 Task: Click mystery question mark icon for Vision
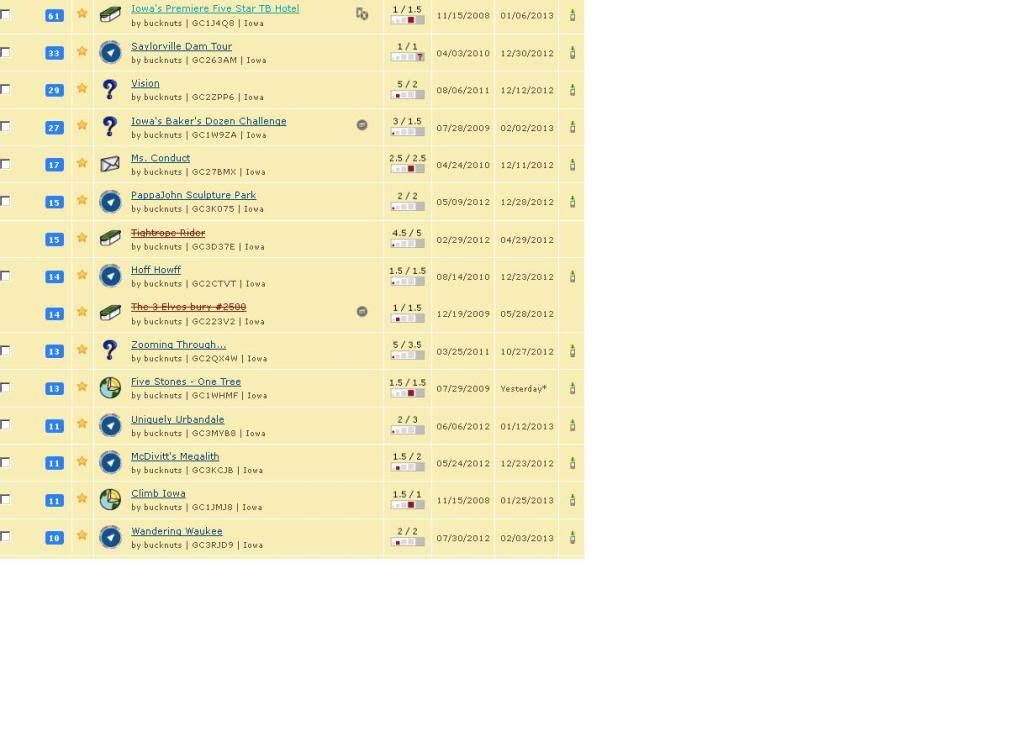(x=110, y=89)
